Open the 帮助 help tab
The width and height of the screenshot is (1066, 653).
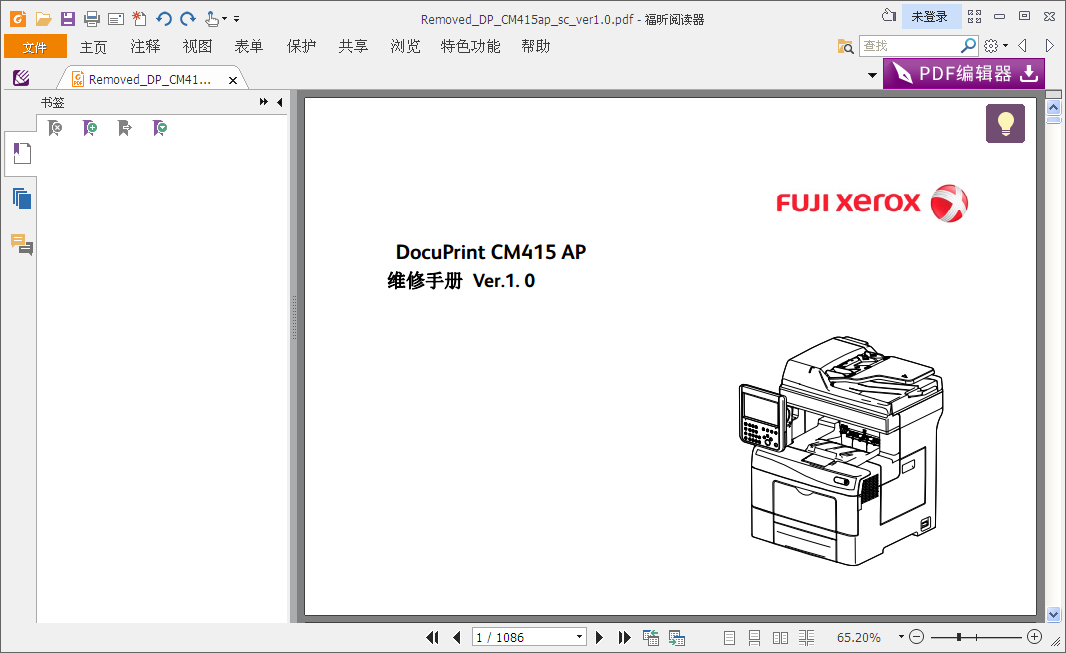(536, 47)
